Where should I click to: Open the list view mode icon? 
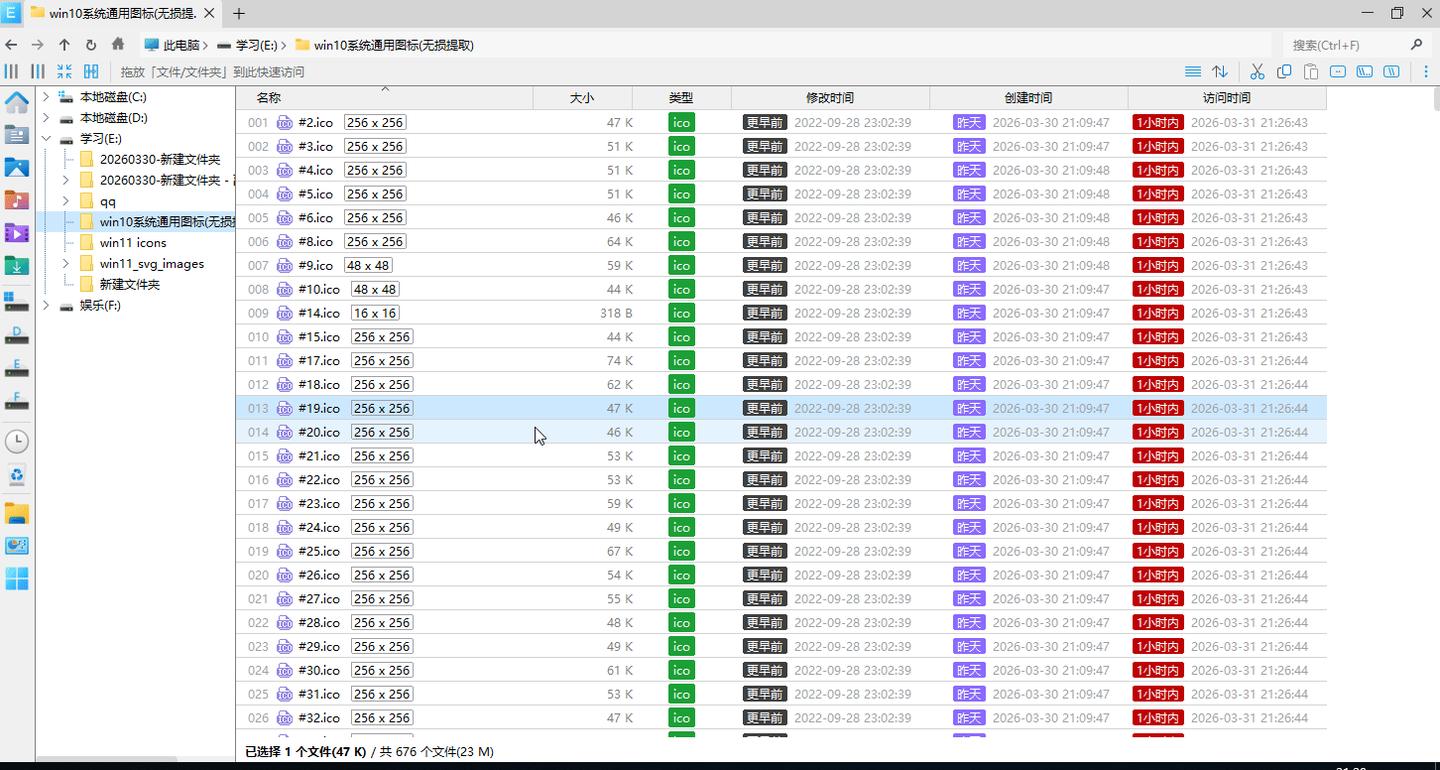coord(1193,72)
